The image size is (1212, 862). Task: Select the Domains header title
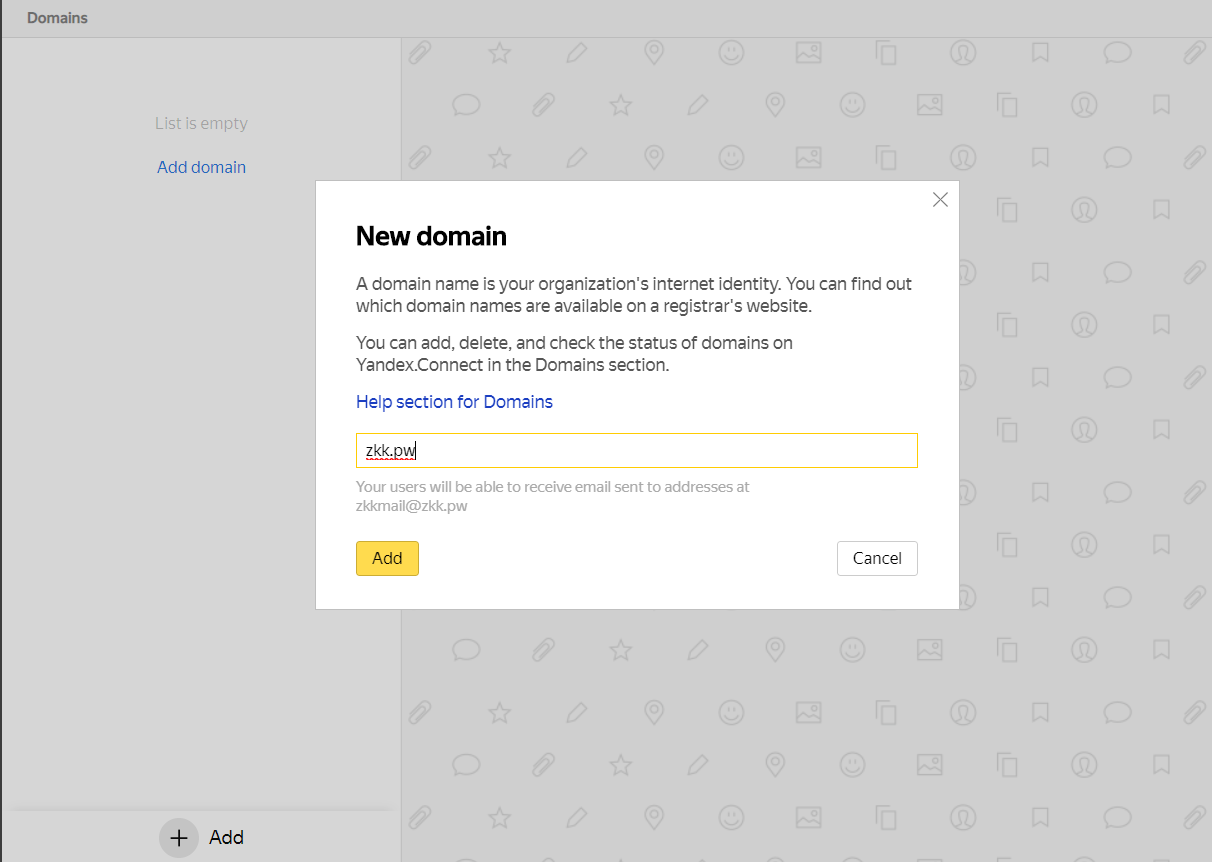point(57,18)
